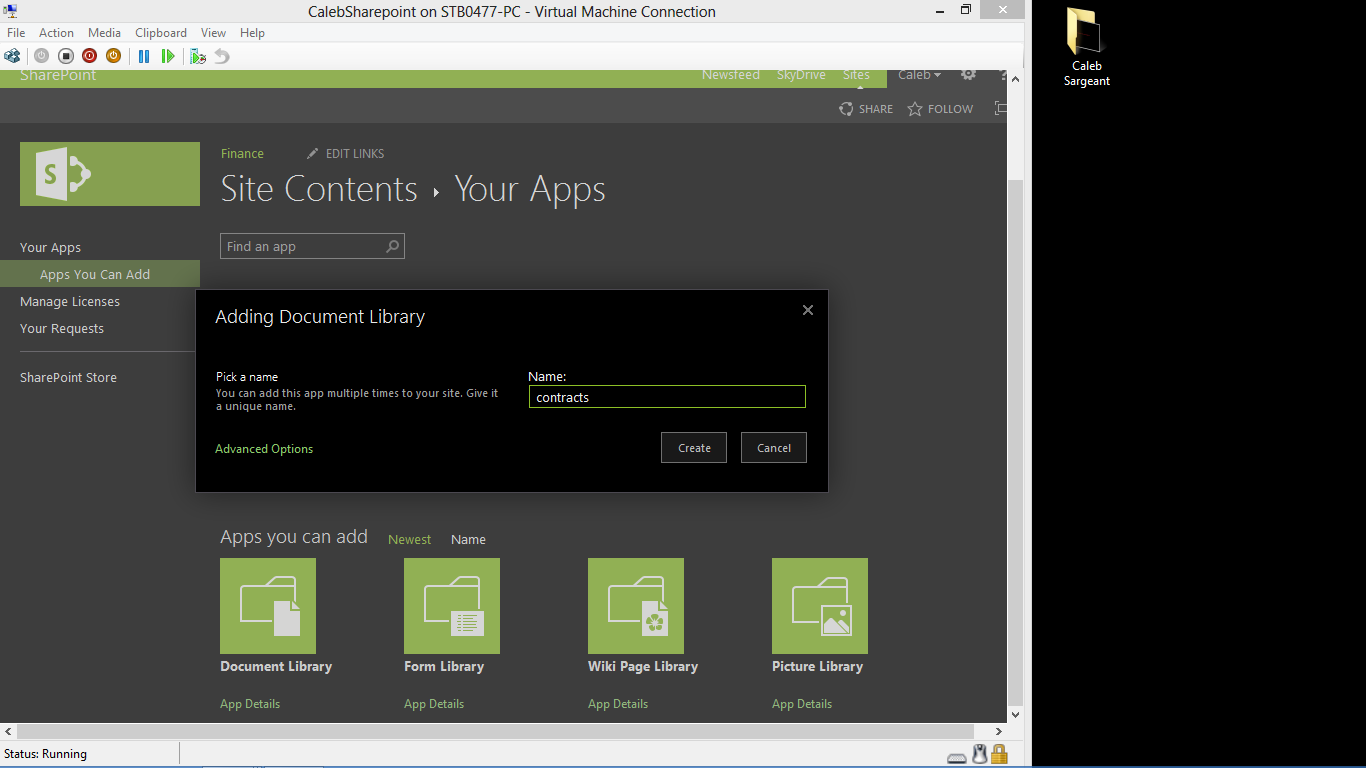This screenshot has width=1366, height=768.
Task: Click the vertical scrollbar up arrow
Action: click(1016, 79)
